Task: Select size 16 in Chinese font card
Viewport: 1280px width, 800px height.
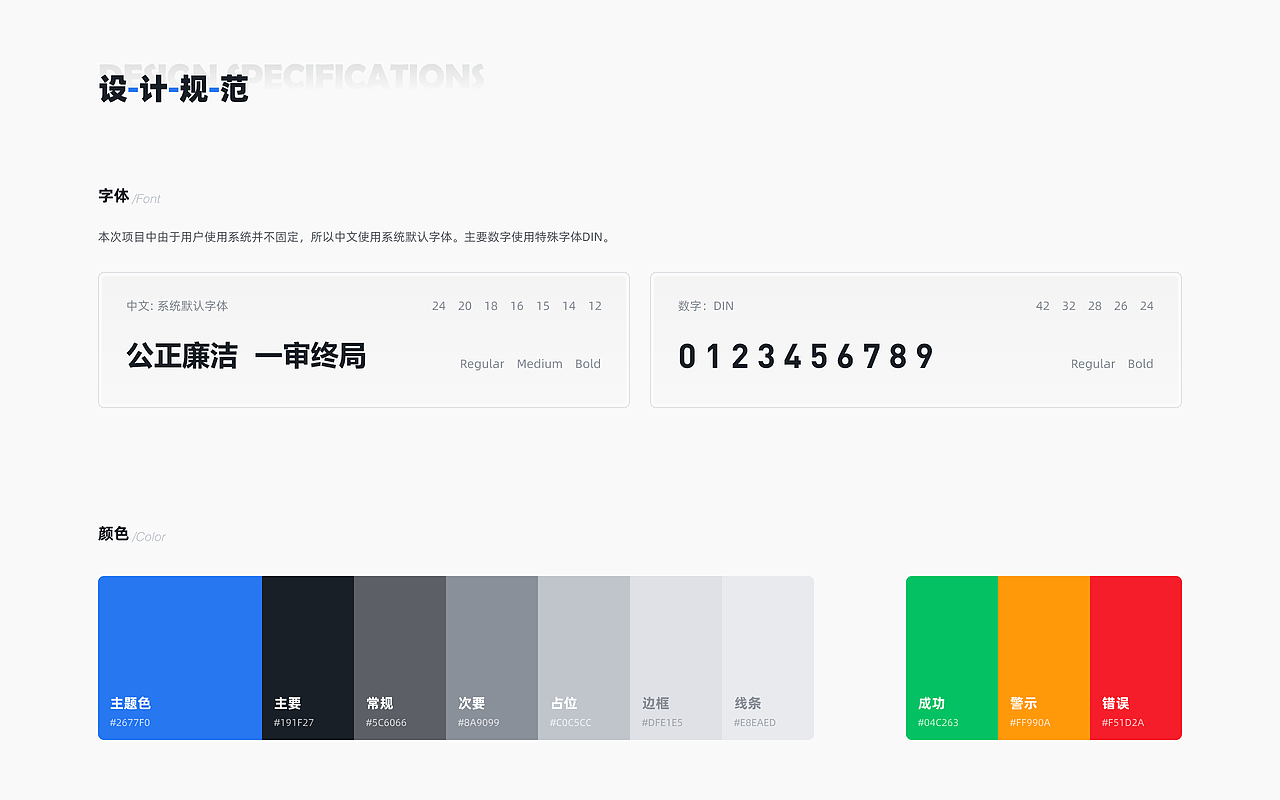Action: point(517,306)
